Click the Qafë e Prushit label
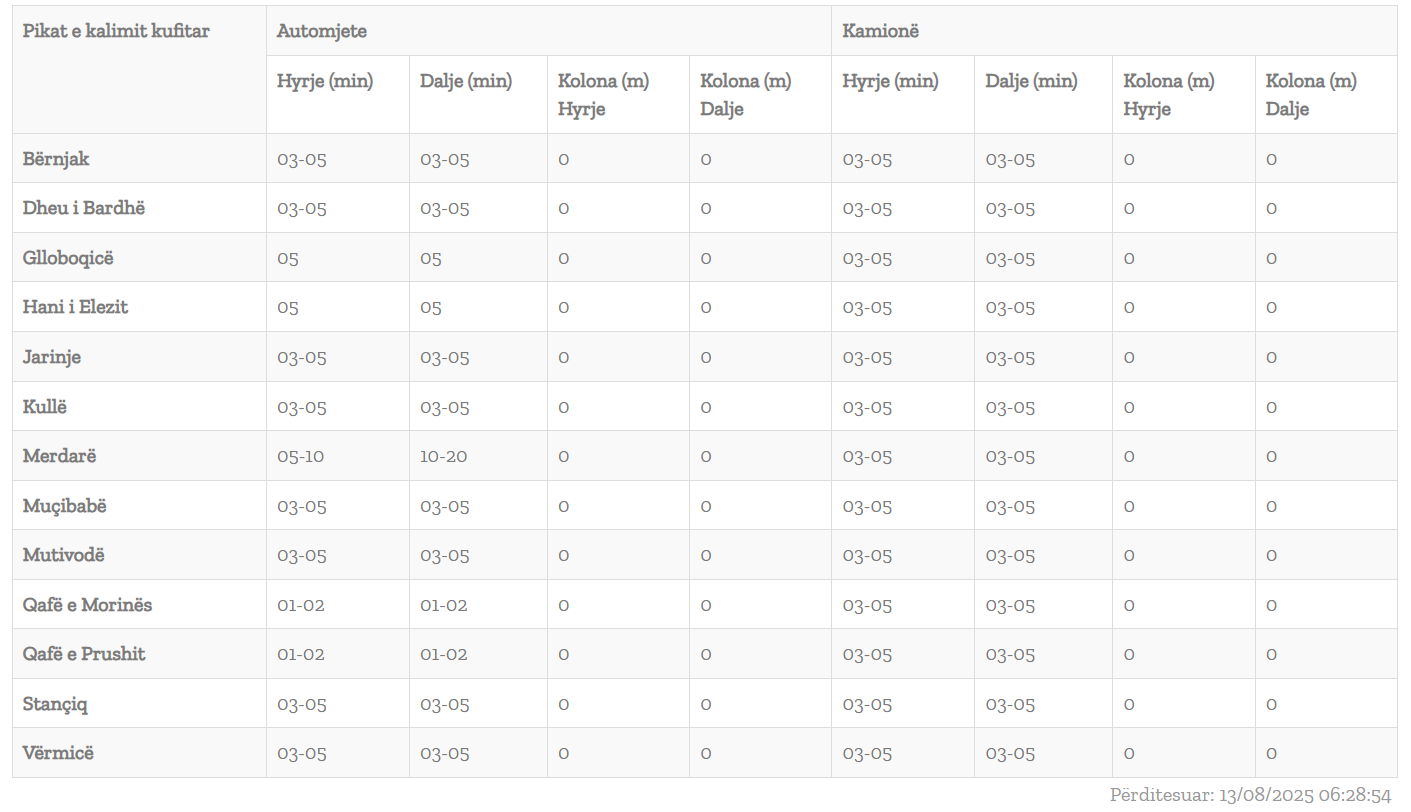This screenshot has width=1411, height=812. click(84, 654)
